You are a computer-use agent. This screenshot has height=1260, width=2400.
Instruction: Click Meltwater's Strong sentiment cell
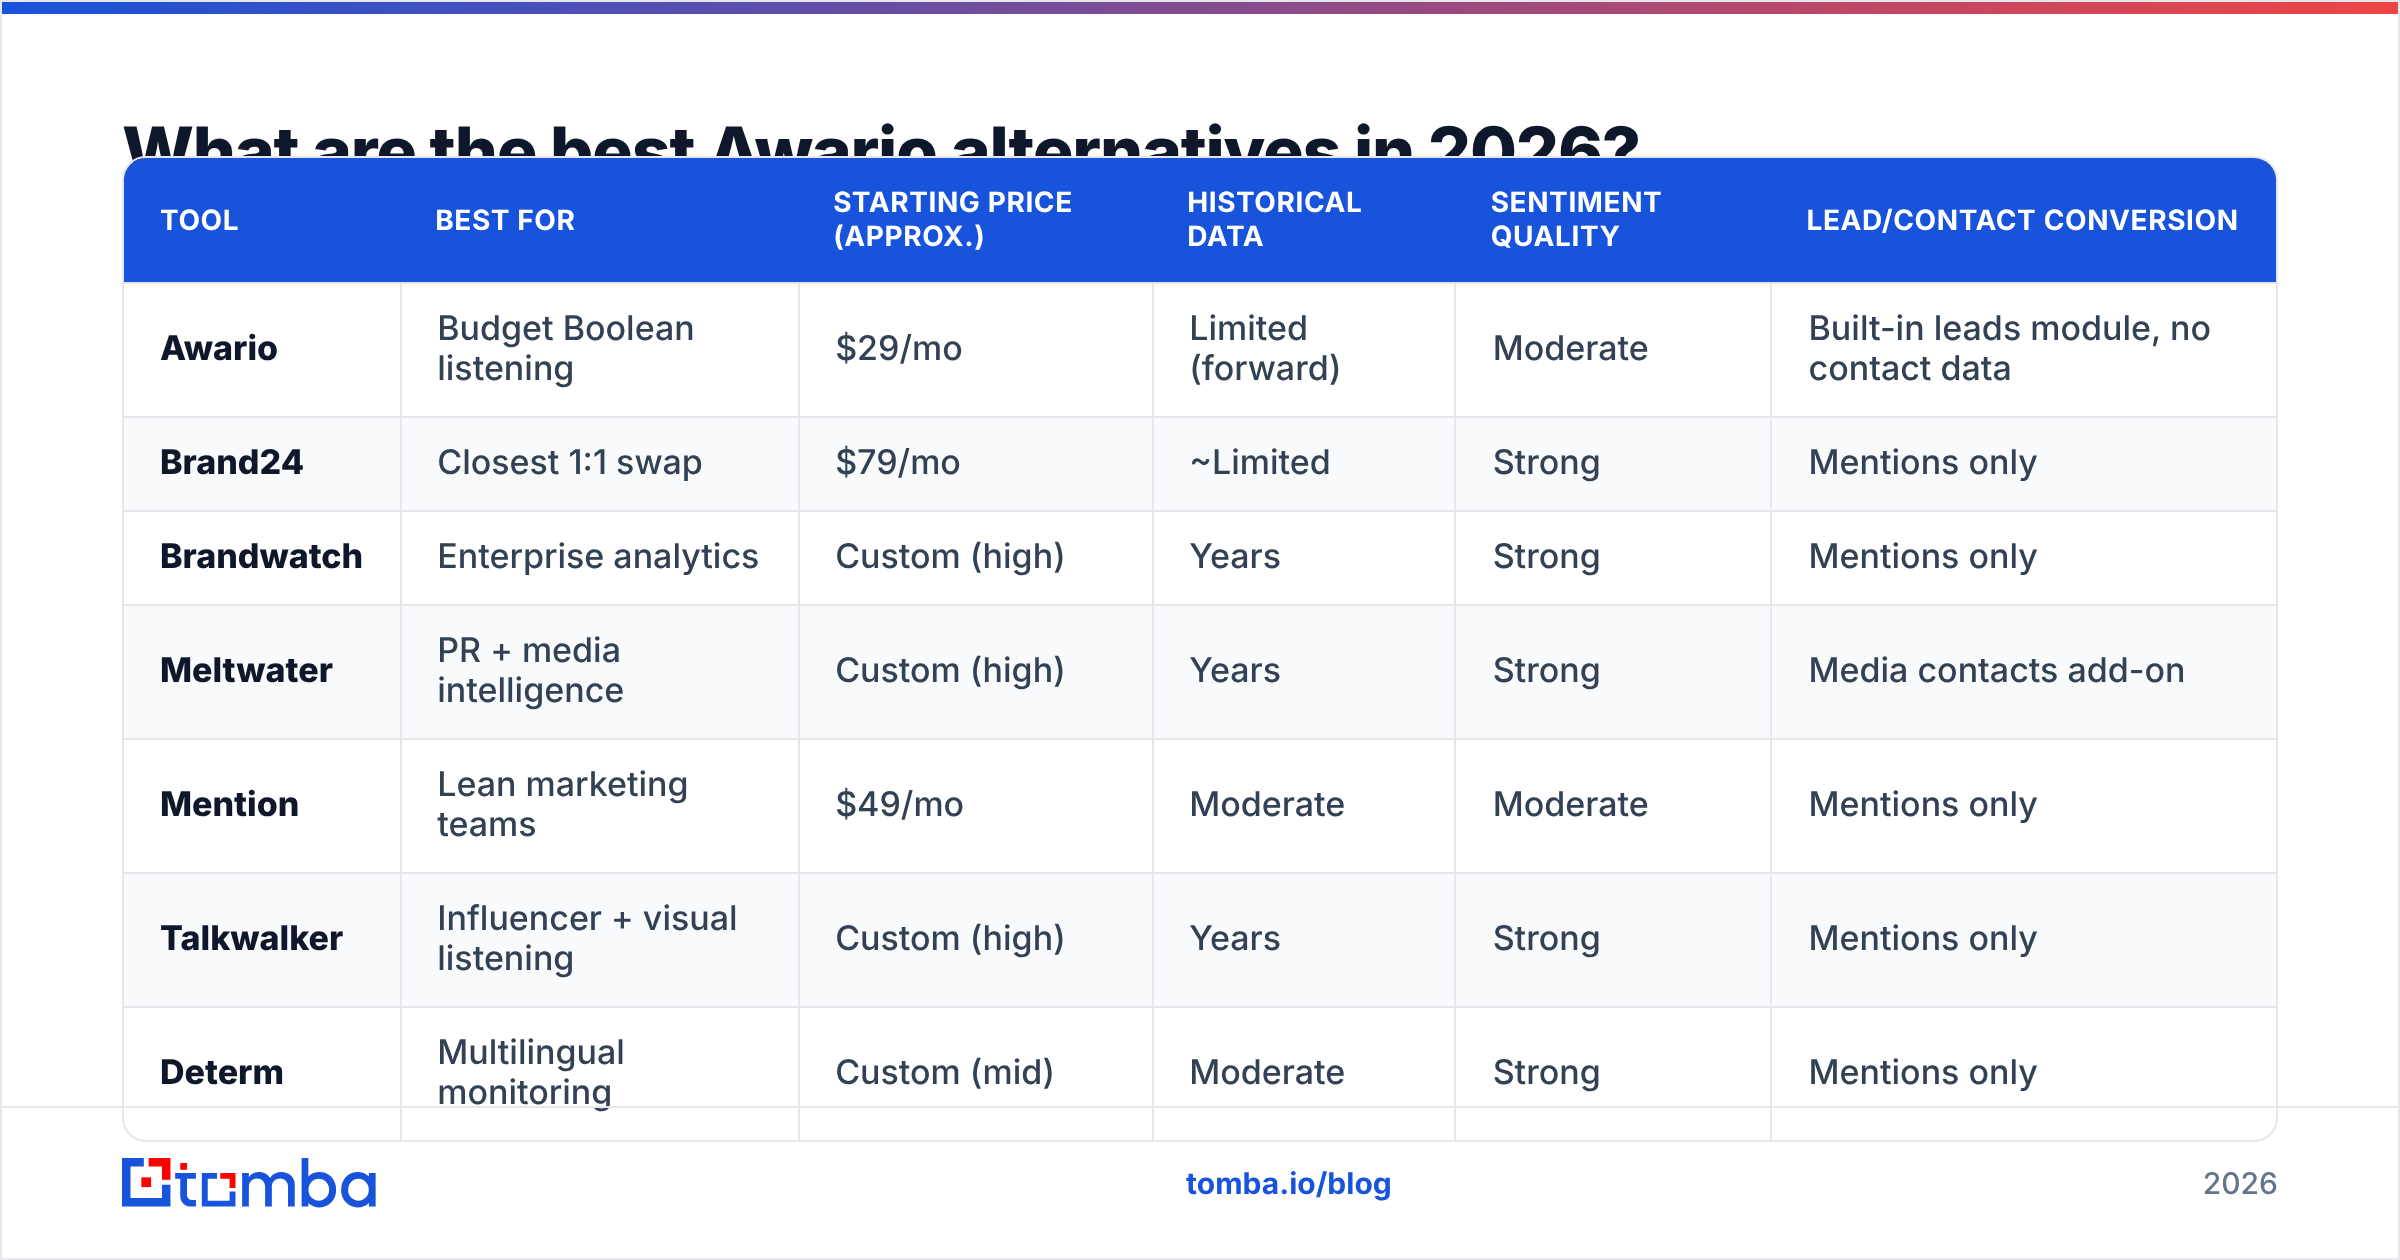pos(1613,671)
